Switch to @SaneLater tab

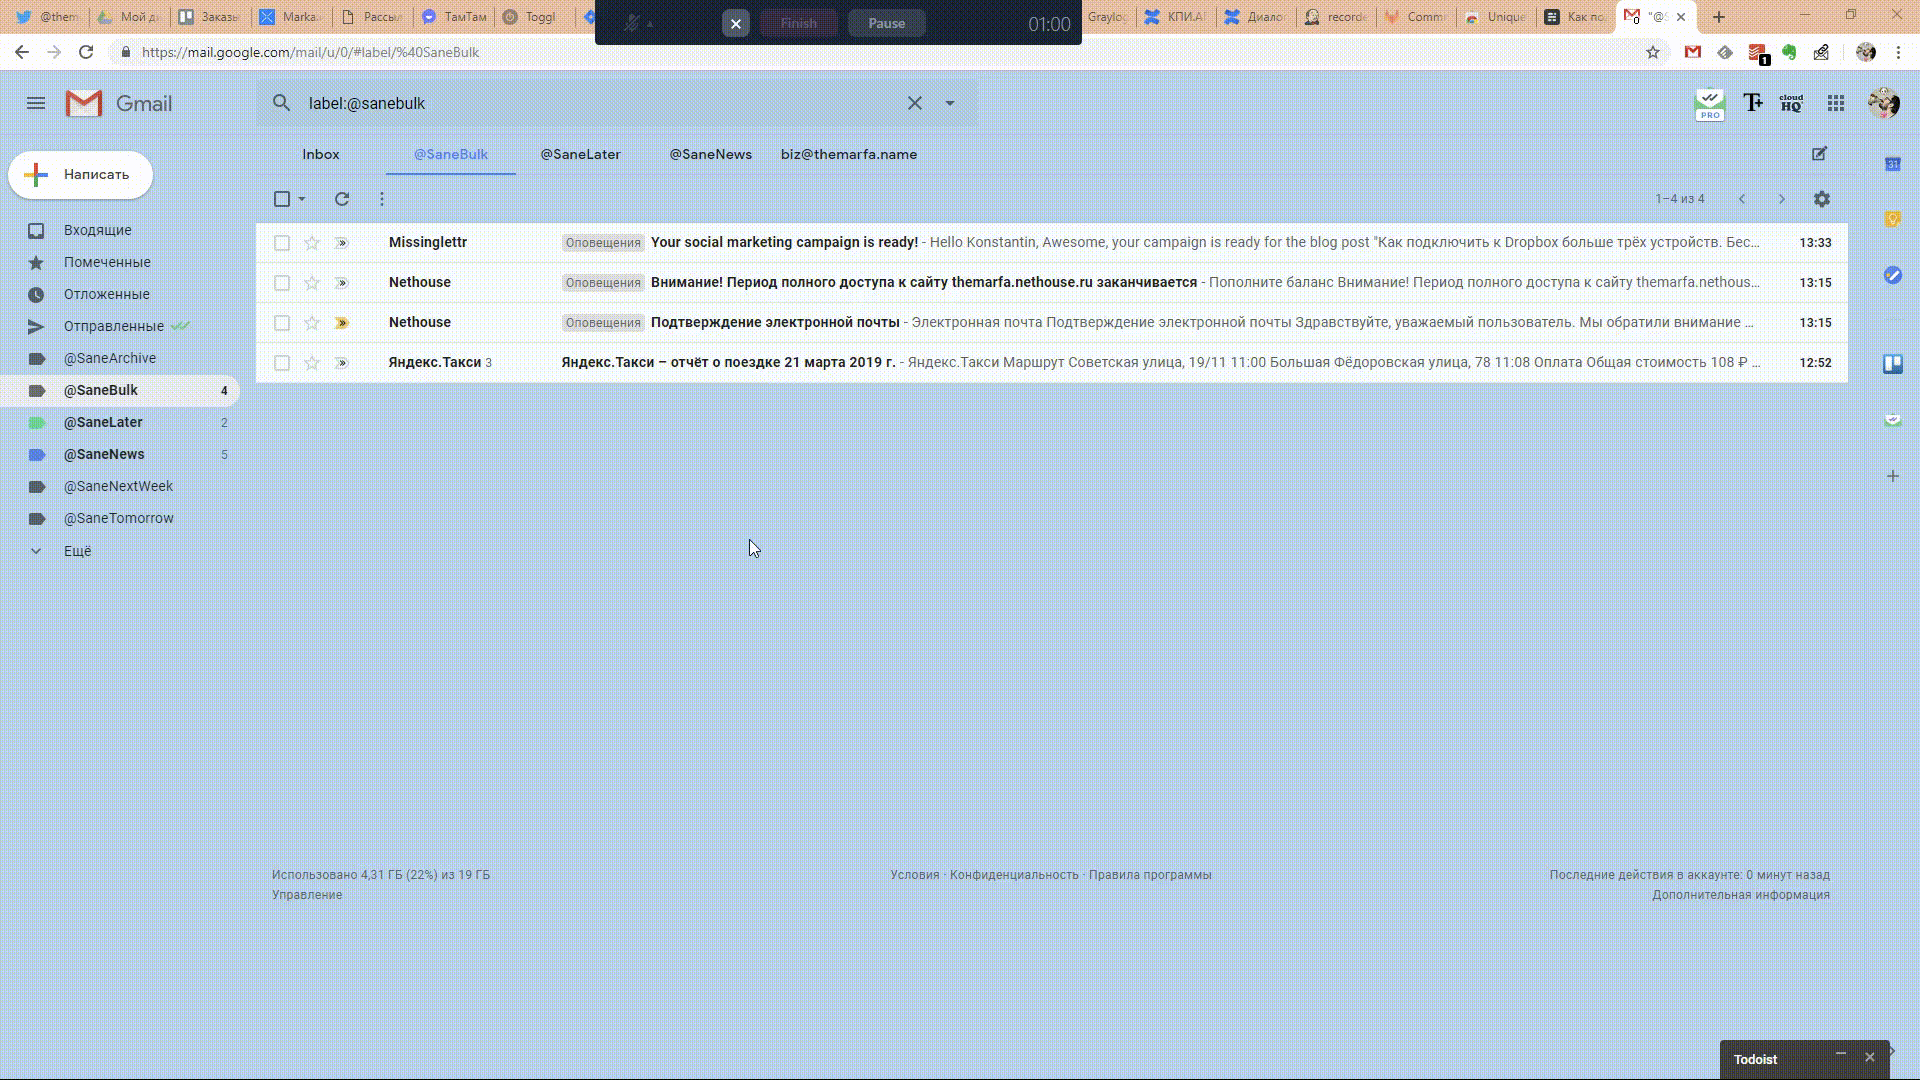click(580, 154)
